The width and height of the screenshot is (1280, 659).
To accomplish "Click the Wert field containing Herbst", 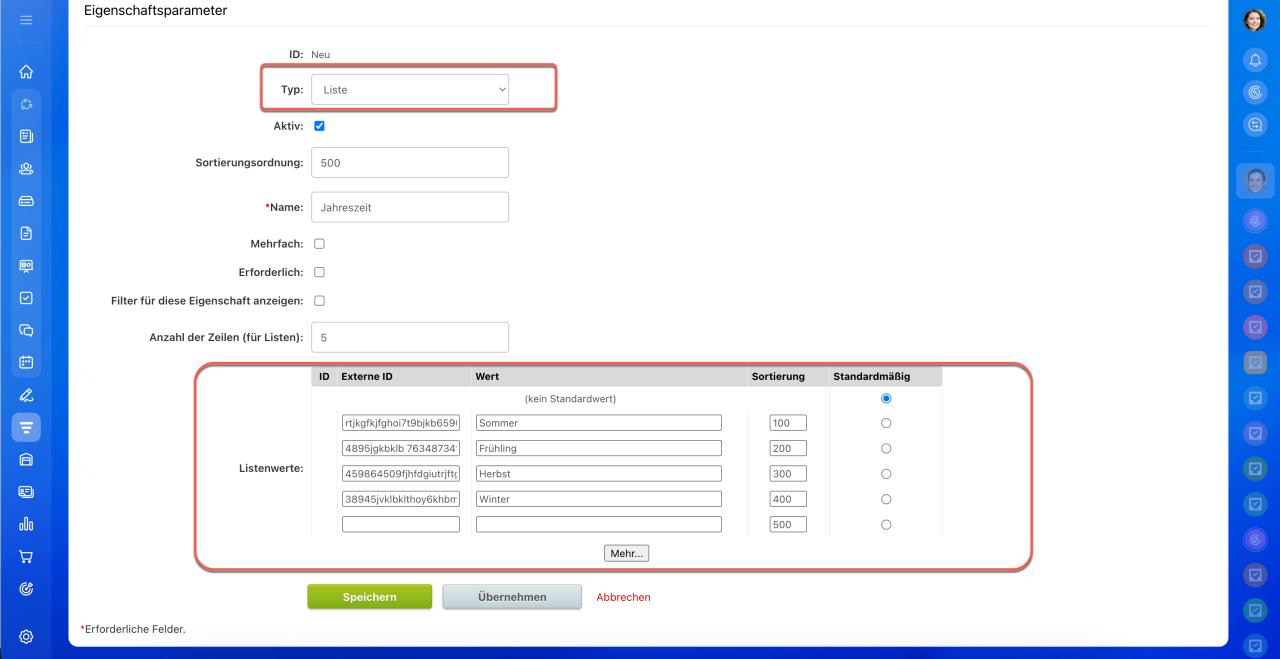I will 599,474.
